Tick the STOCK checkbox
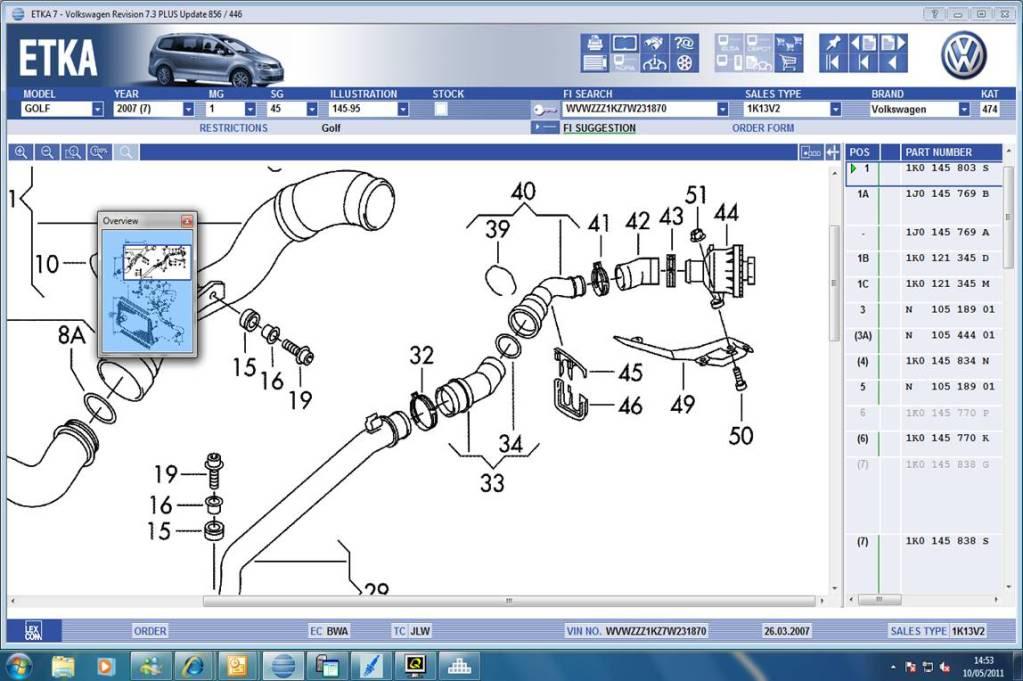Screen dimensions: 1023x681 click(x=441, y=109)
